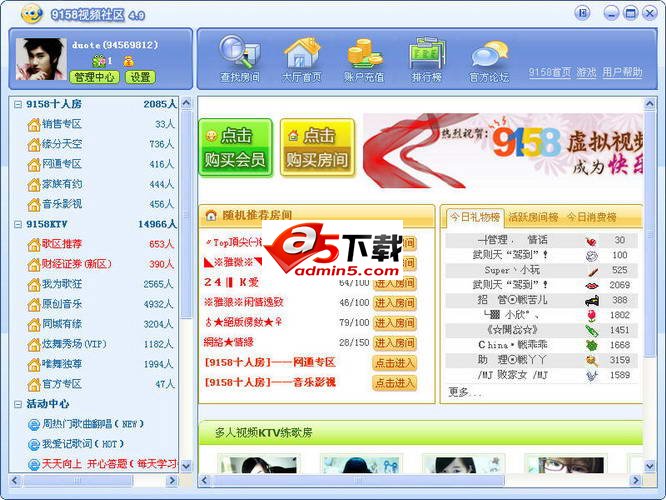Open 我为歌狂 category

point(62,284)
